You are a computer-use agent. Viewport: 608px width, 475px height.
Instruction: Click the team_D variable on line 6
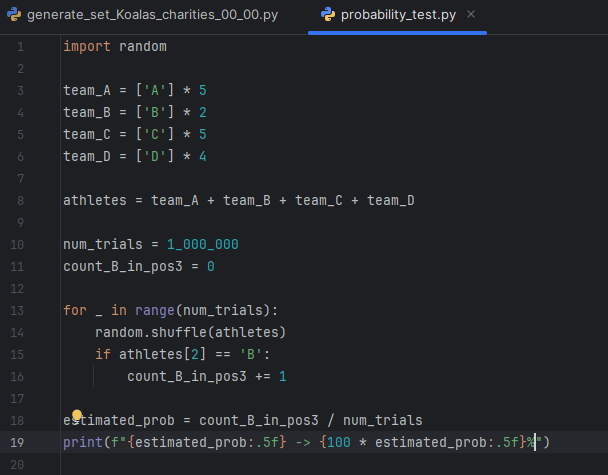click(87, 156)
